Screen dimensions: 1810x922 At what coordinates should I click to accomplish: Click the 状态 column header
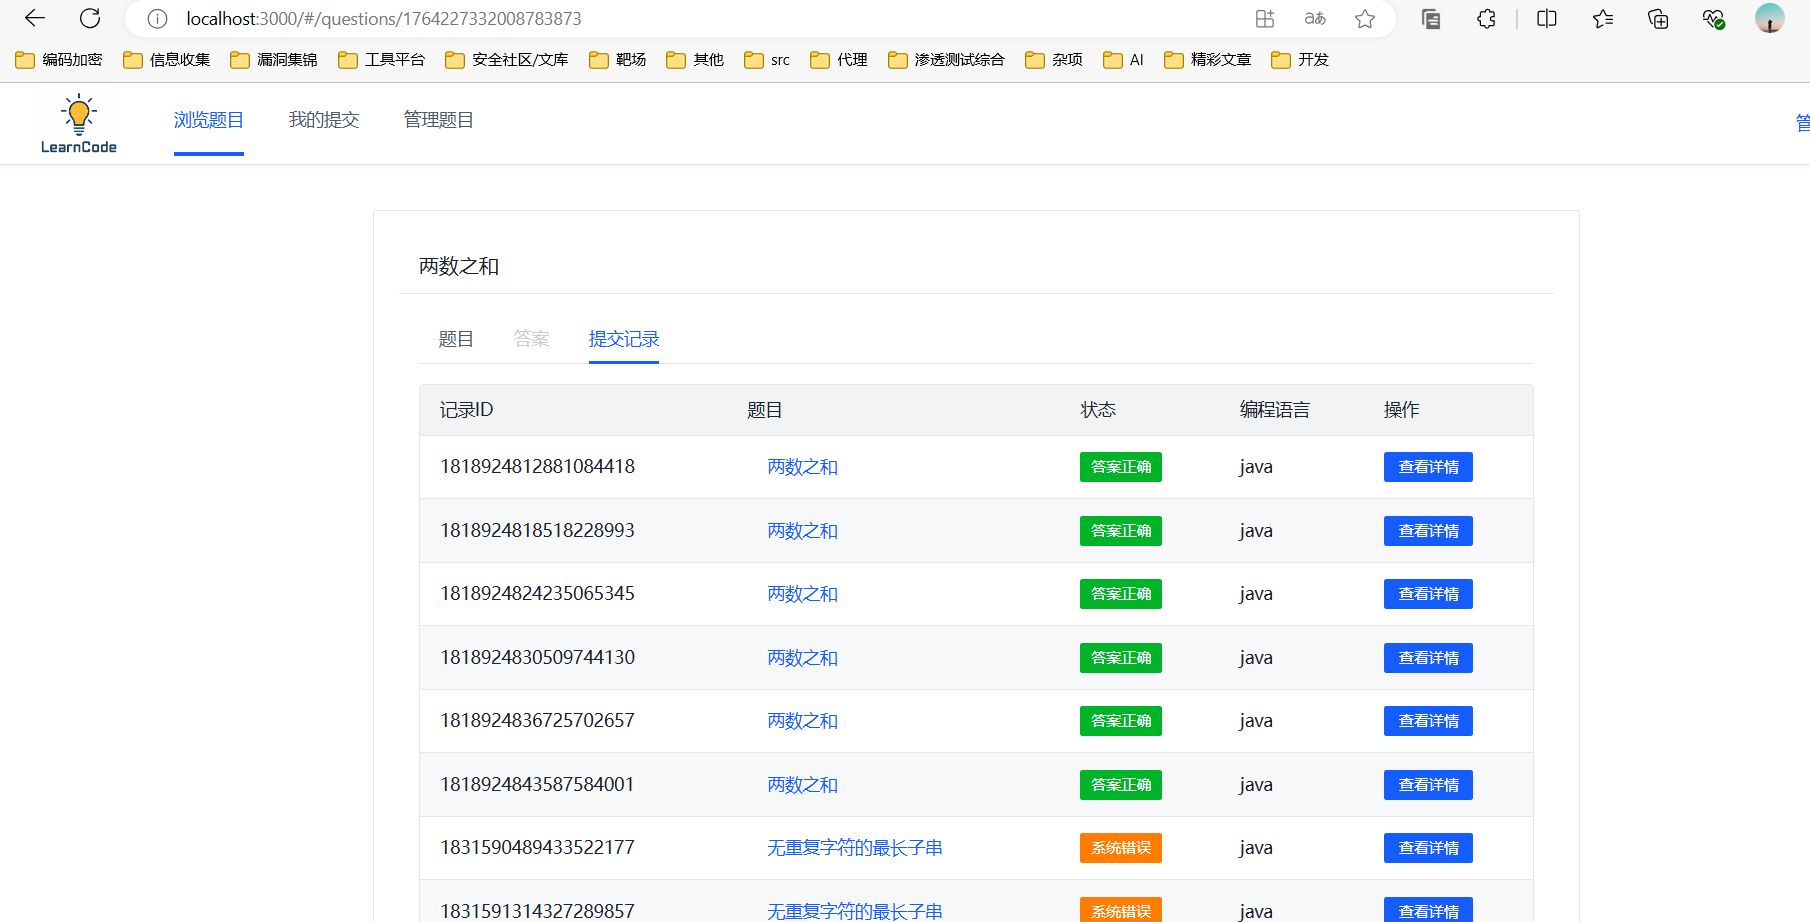tap(1098, 410)
